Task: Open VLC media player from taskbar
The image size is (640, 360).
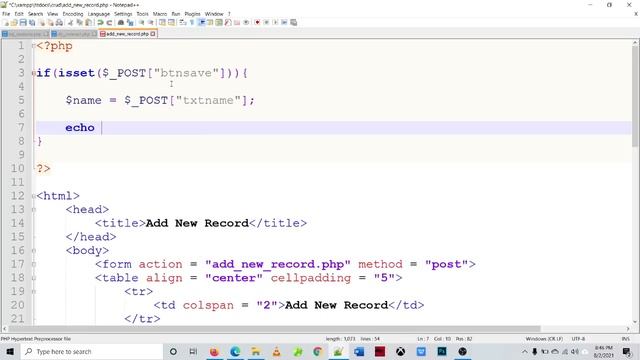Action: tap(276, 351)
